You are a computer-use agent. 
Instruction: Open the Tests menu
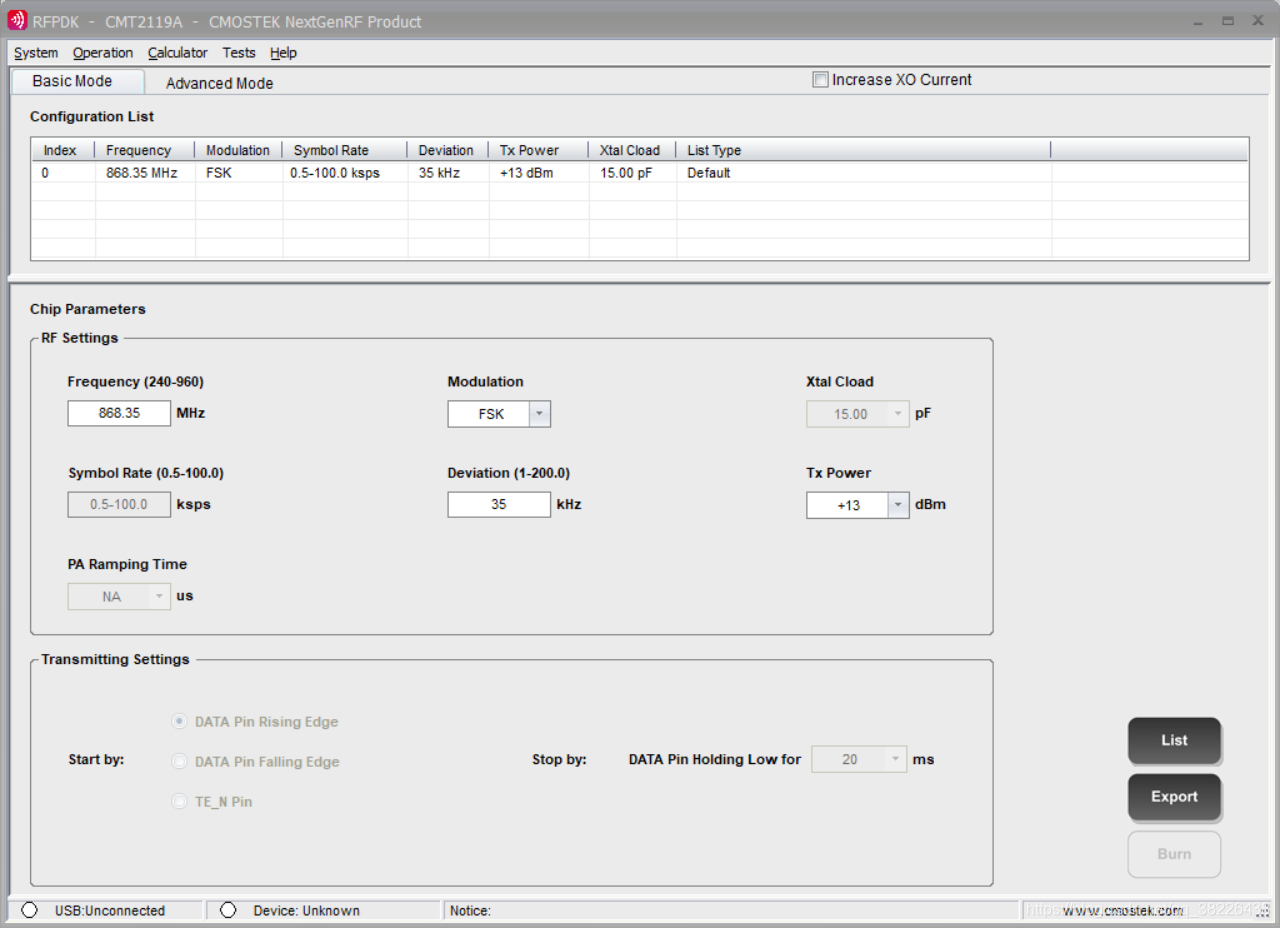tap(239, 53)
